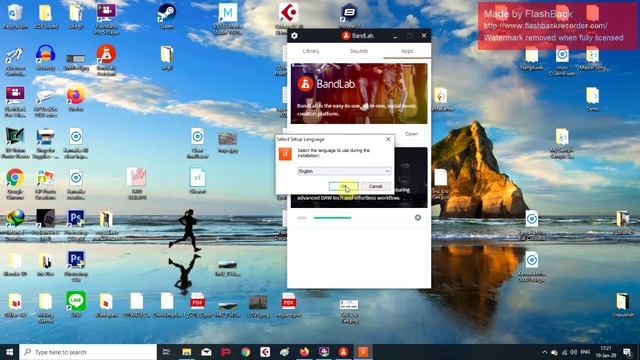The height and width of the screenshot is (360, 640).
Task: Select the 3D Vision Photo Viewer shortcut
Action: click(x=15, y=142)
